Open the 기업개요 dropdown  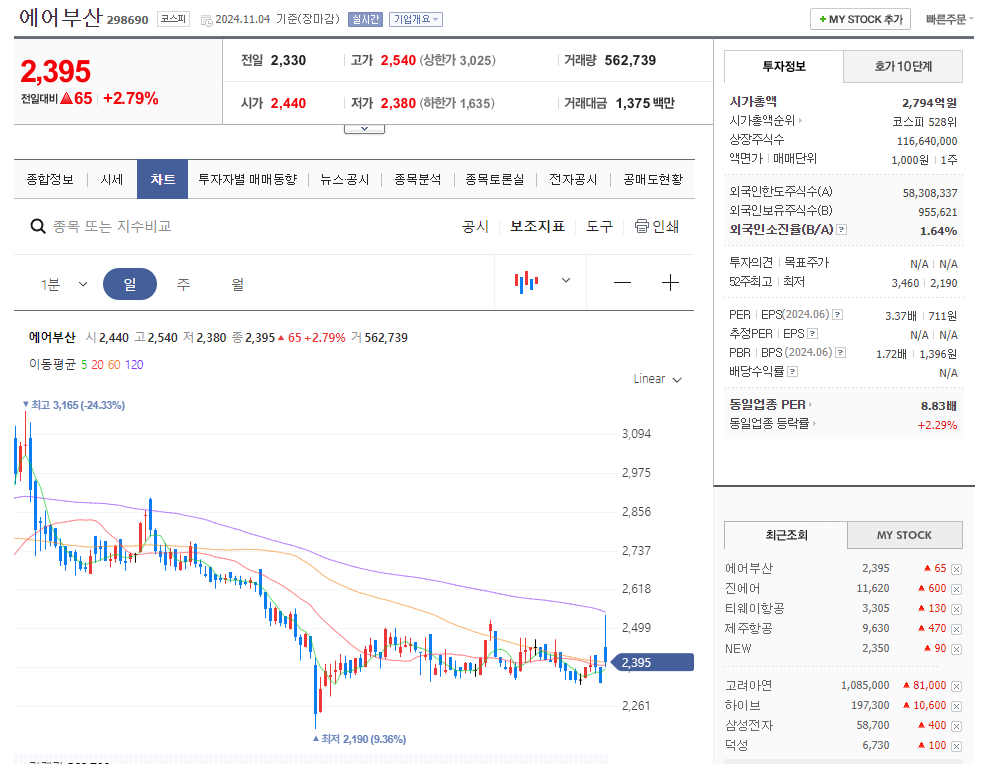tap(416, 20)
